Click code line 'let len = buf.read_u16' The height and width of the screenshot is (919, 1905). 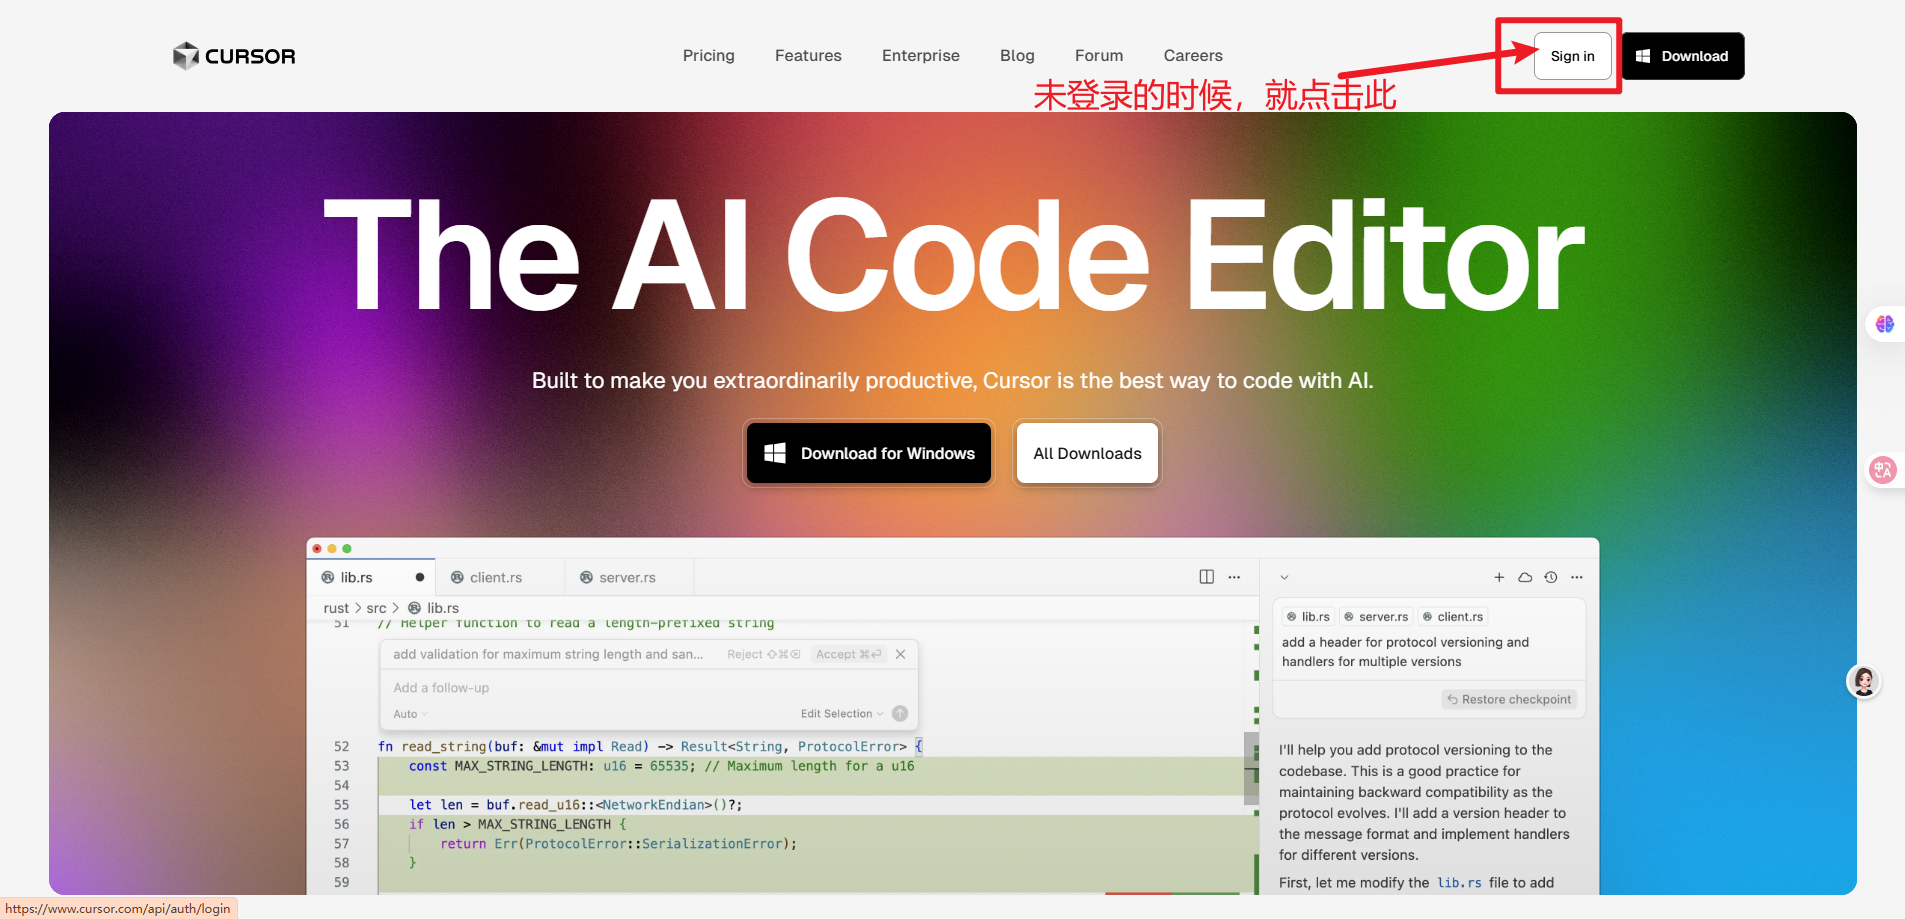pyautogui.click(x=575, y=805)
